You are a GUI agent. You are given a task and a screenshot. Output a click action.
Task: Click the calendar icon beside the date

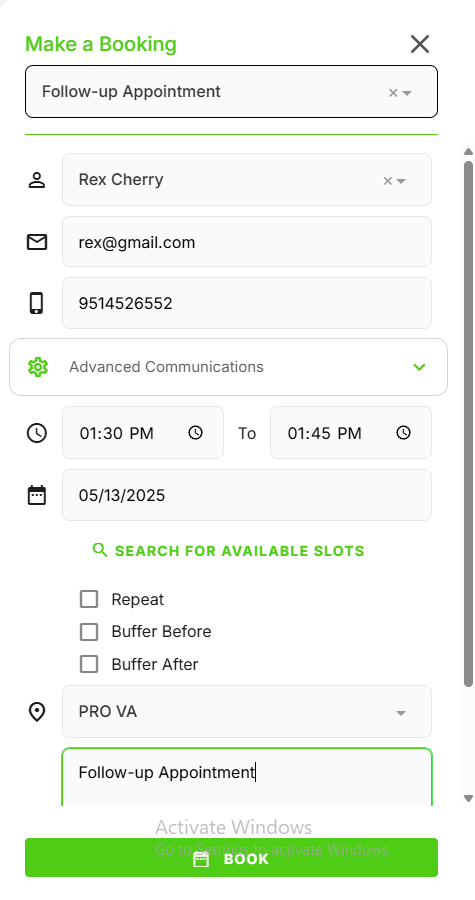tap(37, 495)
